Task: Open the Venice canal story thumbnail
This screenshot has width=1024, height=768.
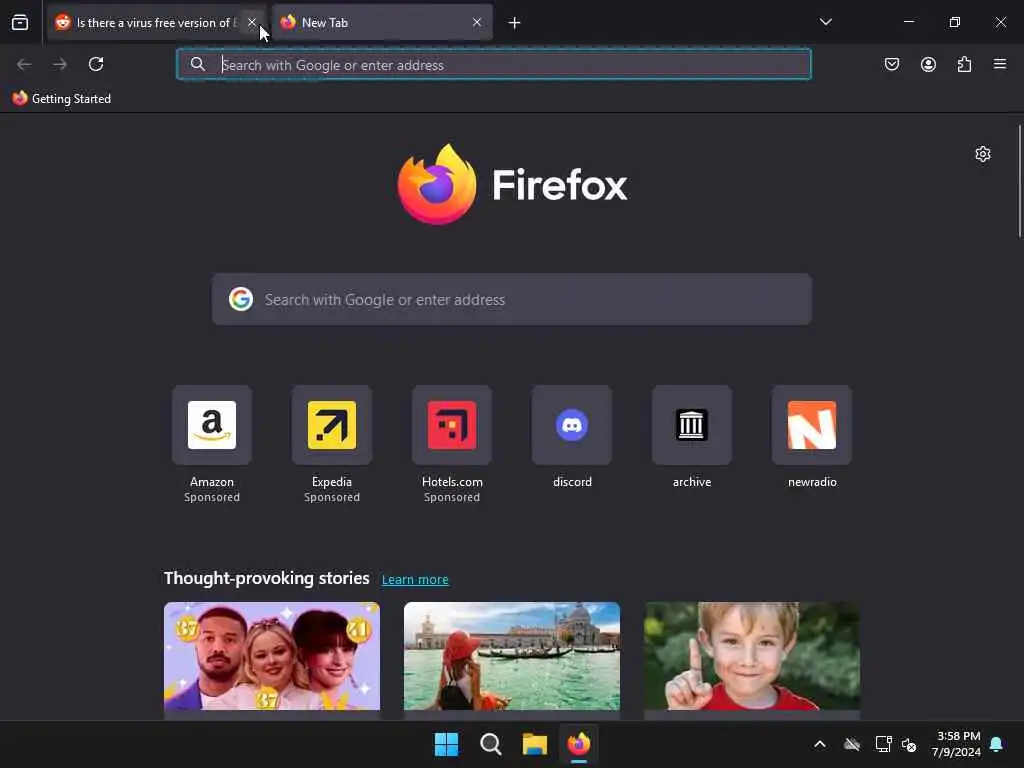Action: [512, 656]
